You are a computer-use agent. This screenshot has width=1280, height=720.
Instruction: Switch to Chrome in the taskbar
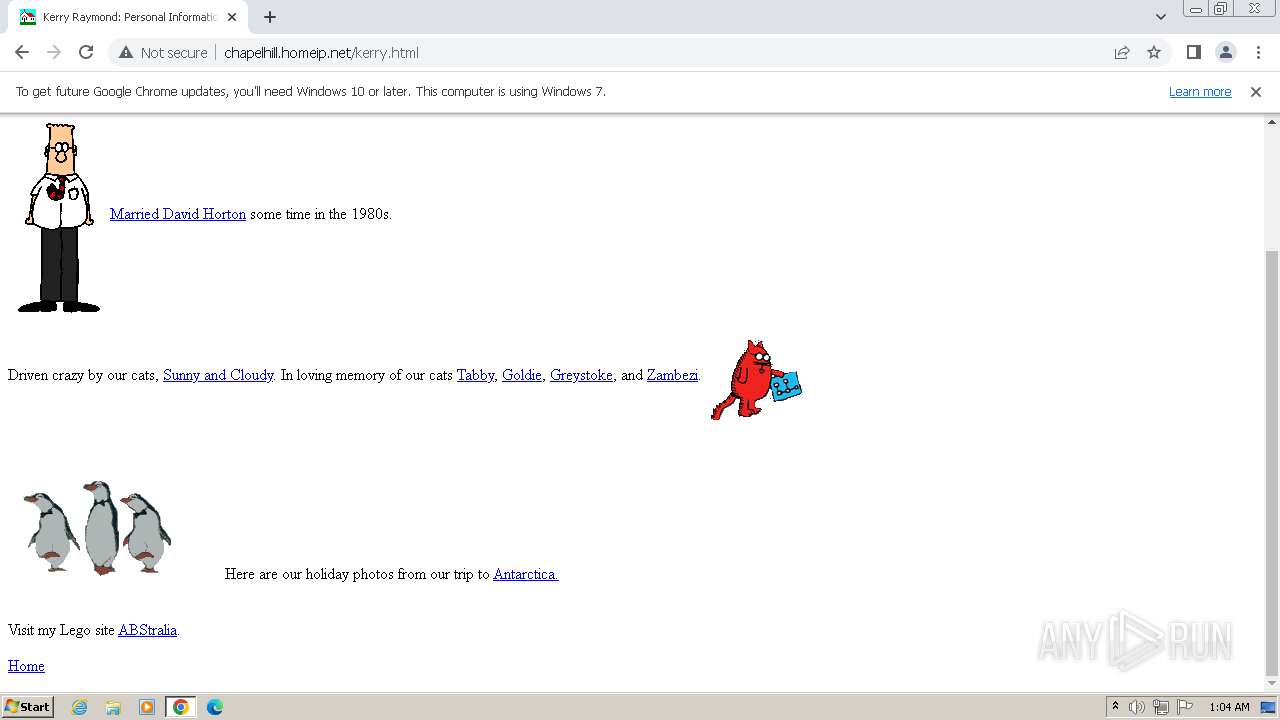[x=181, y=707]
